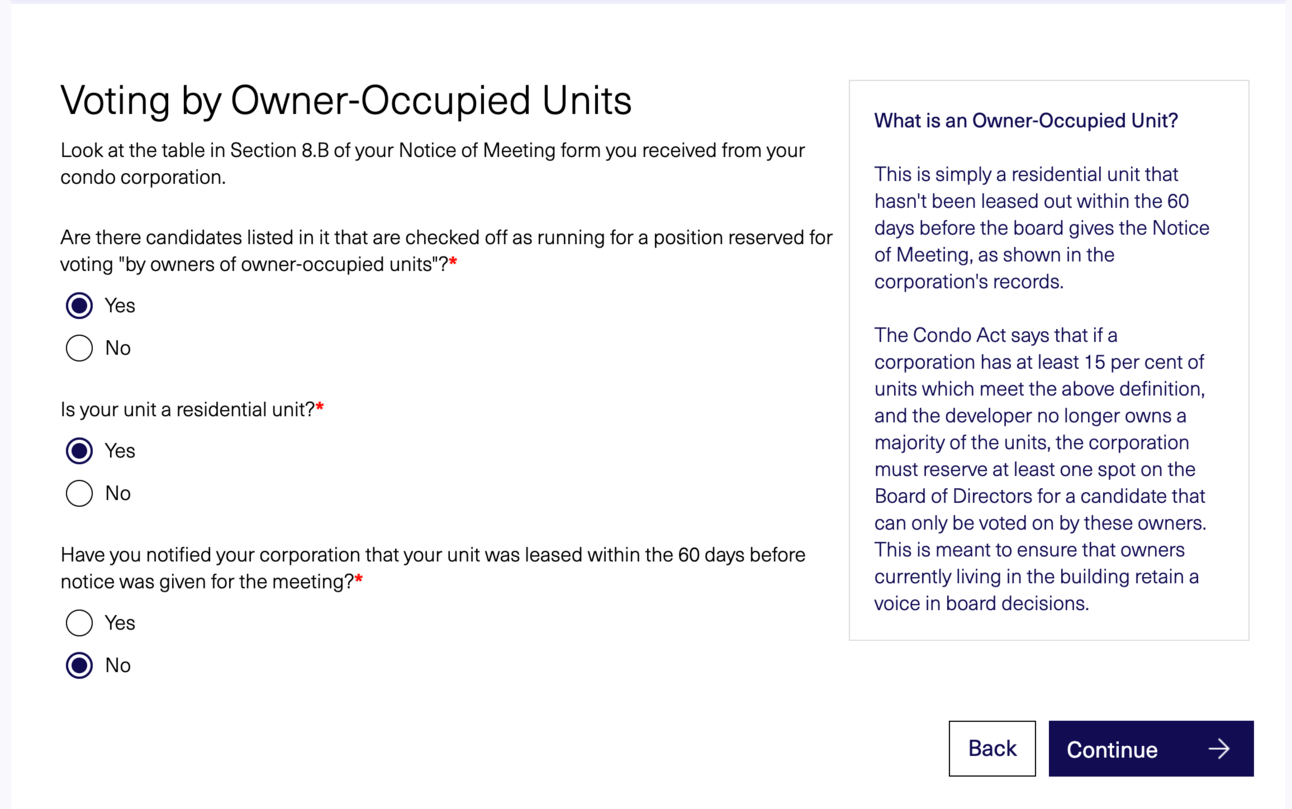Click the Section 8.B intro paragraph
The image size is (1292, 809).
(x=433, y=164)
